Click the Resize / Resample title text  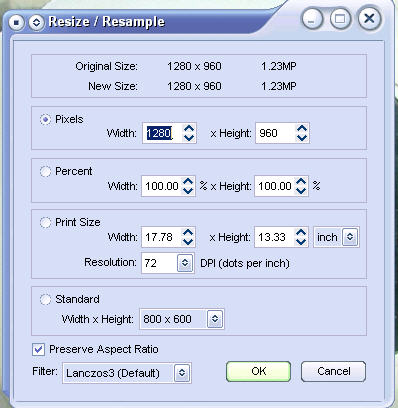[107, 22]
